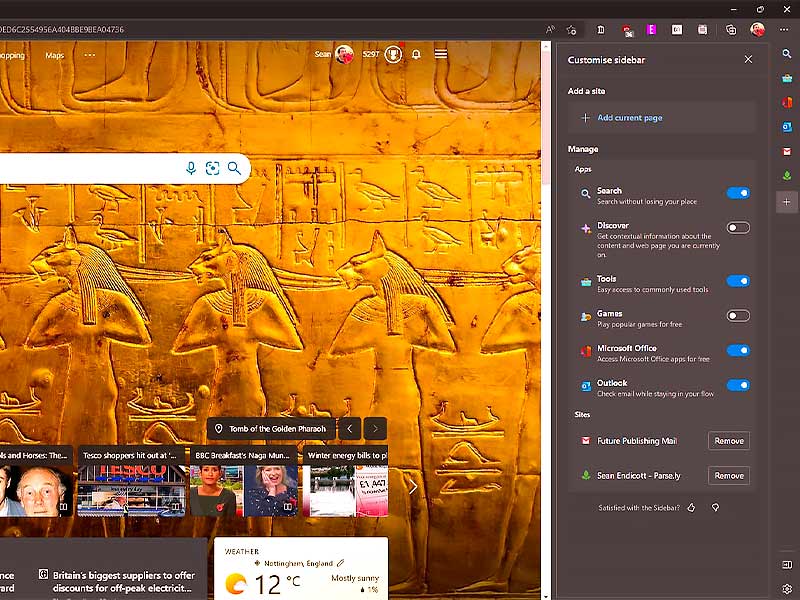
Task: Advance the news carousel with right chevron
Action: click(x=413, y=487)
